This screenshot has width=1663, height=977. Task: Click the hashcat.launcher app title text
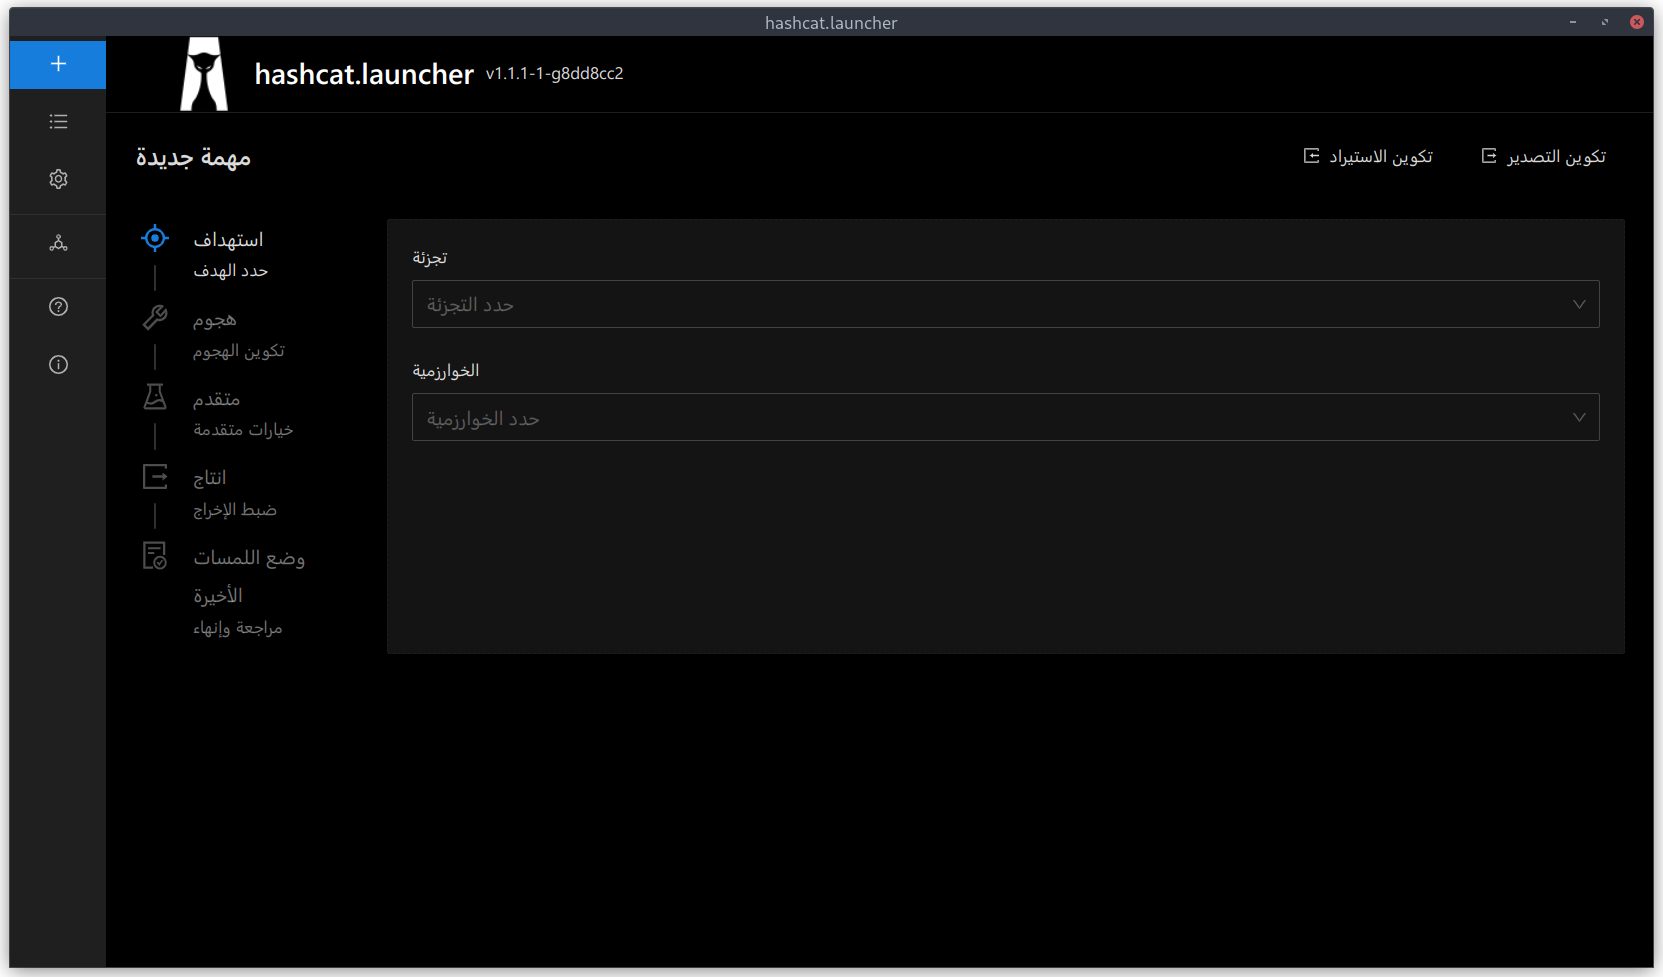[364, 74]
